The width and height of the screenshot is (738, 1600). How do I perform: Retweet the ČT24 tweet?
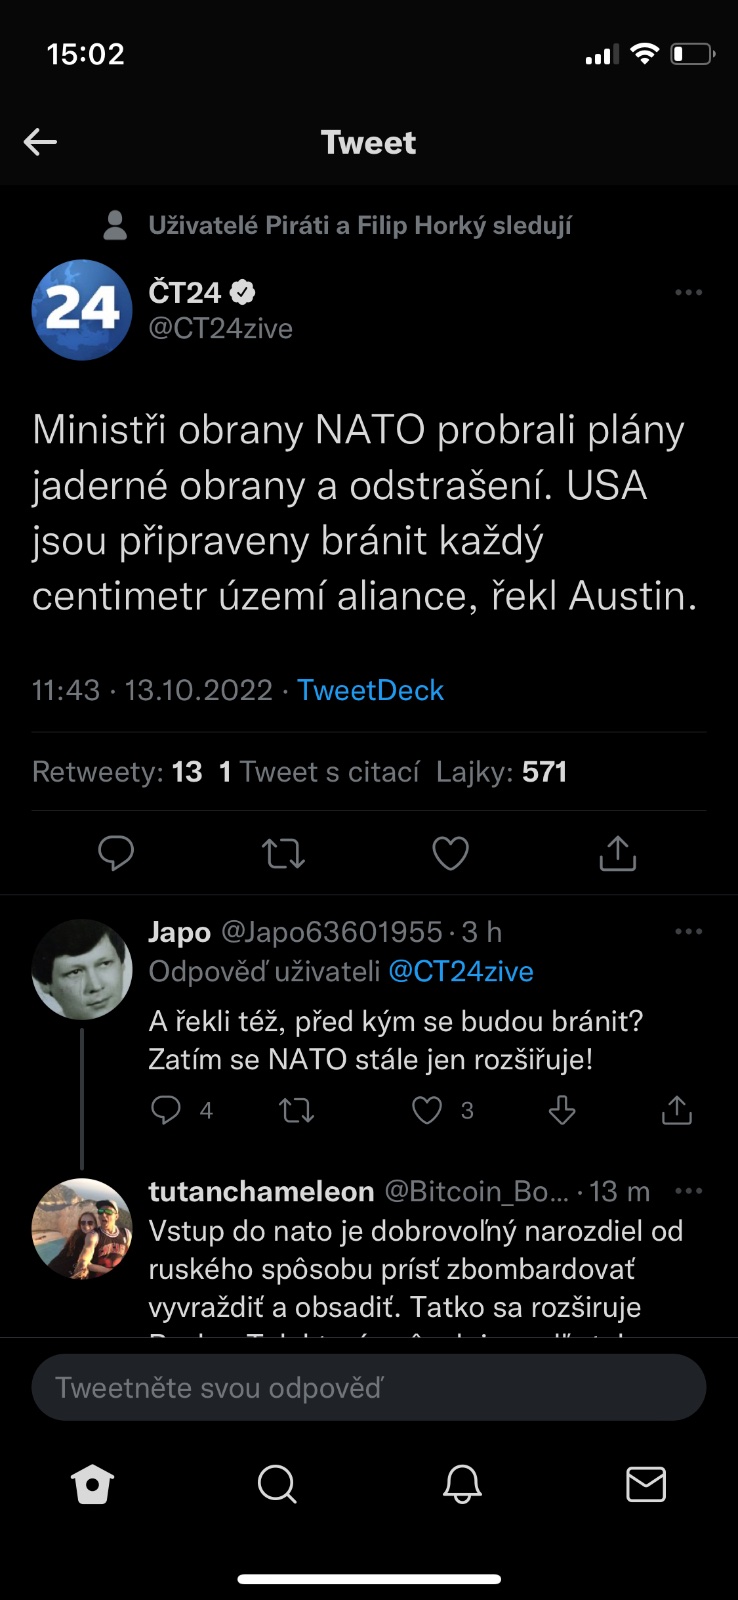tap(283, 854)
